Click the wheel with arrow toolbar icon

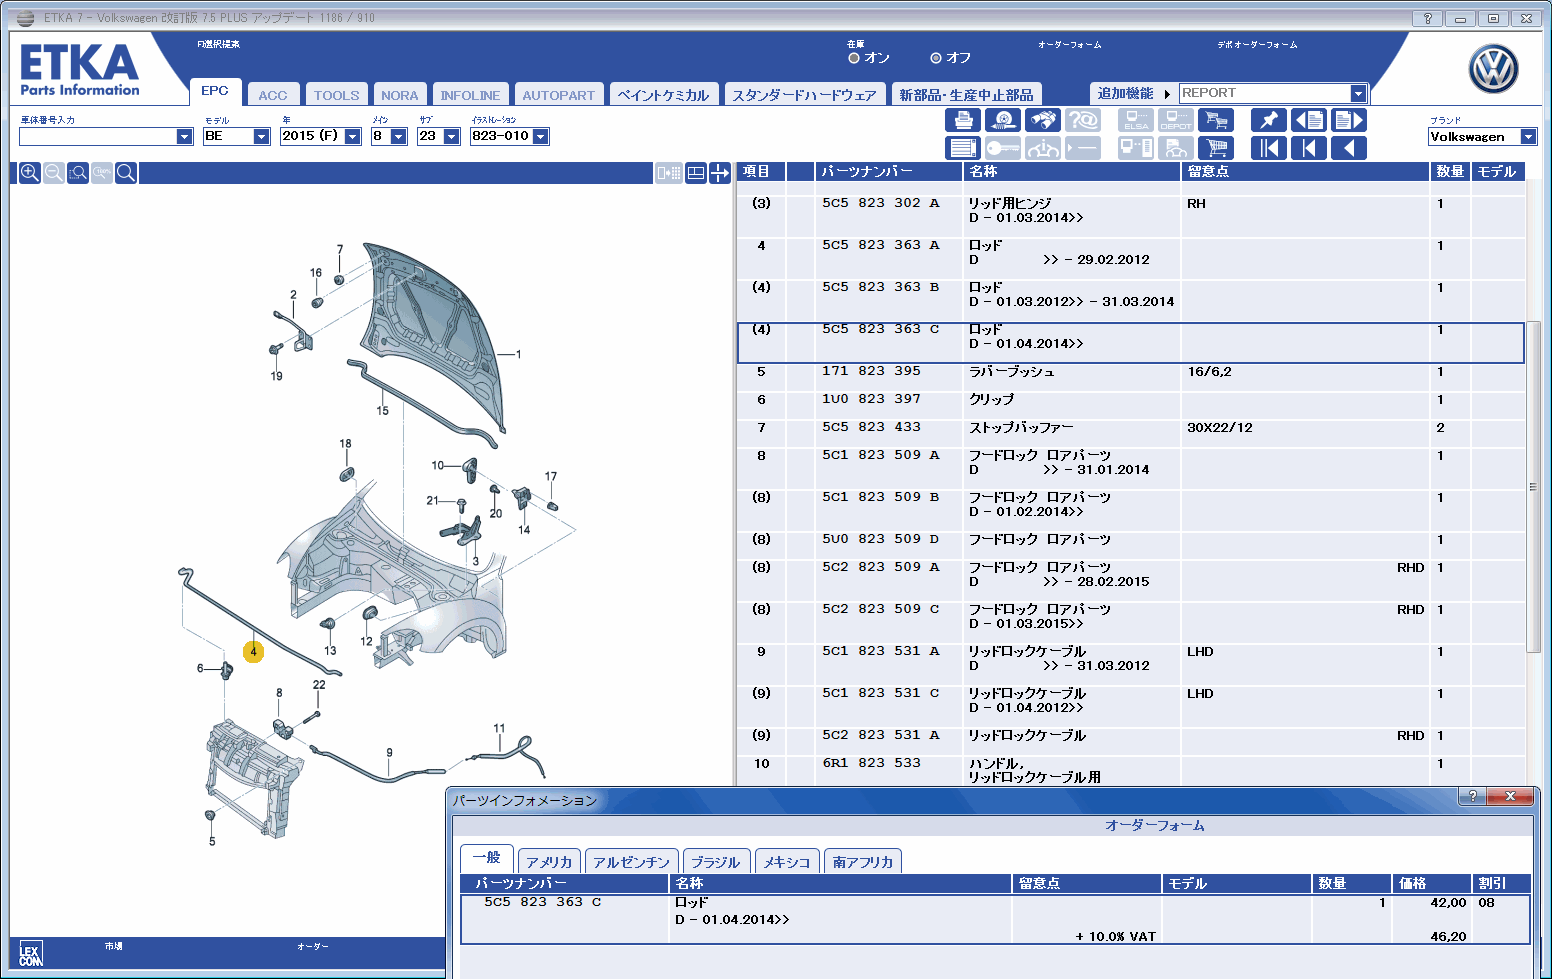[x=1002, y=120]
